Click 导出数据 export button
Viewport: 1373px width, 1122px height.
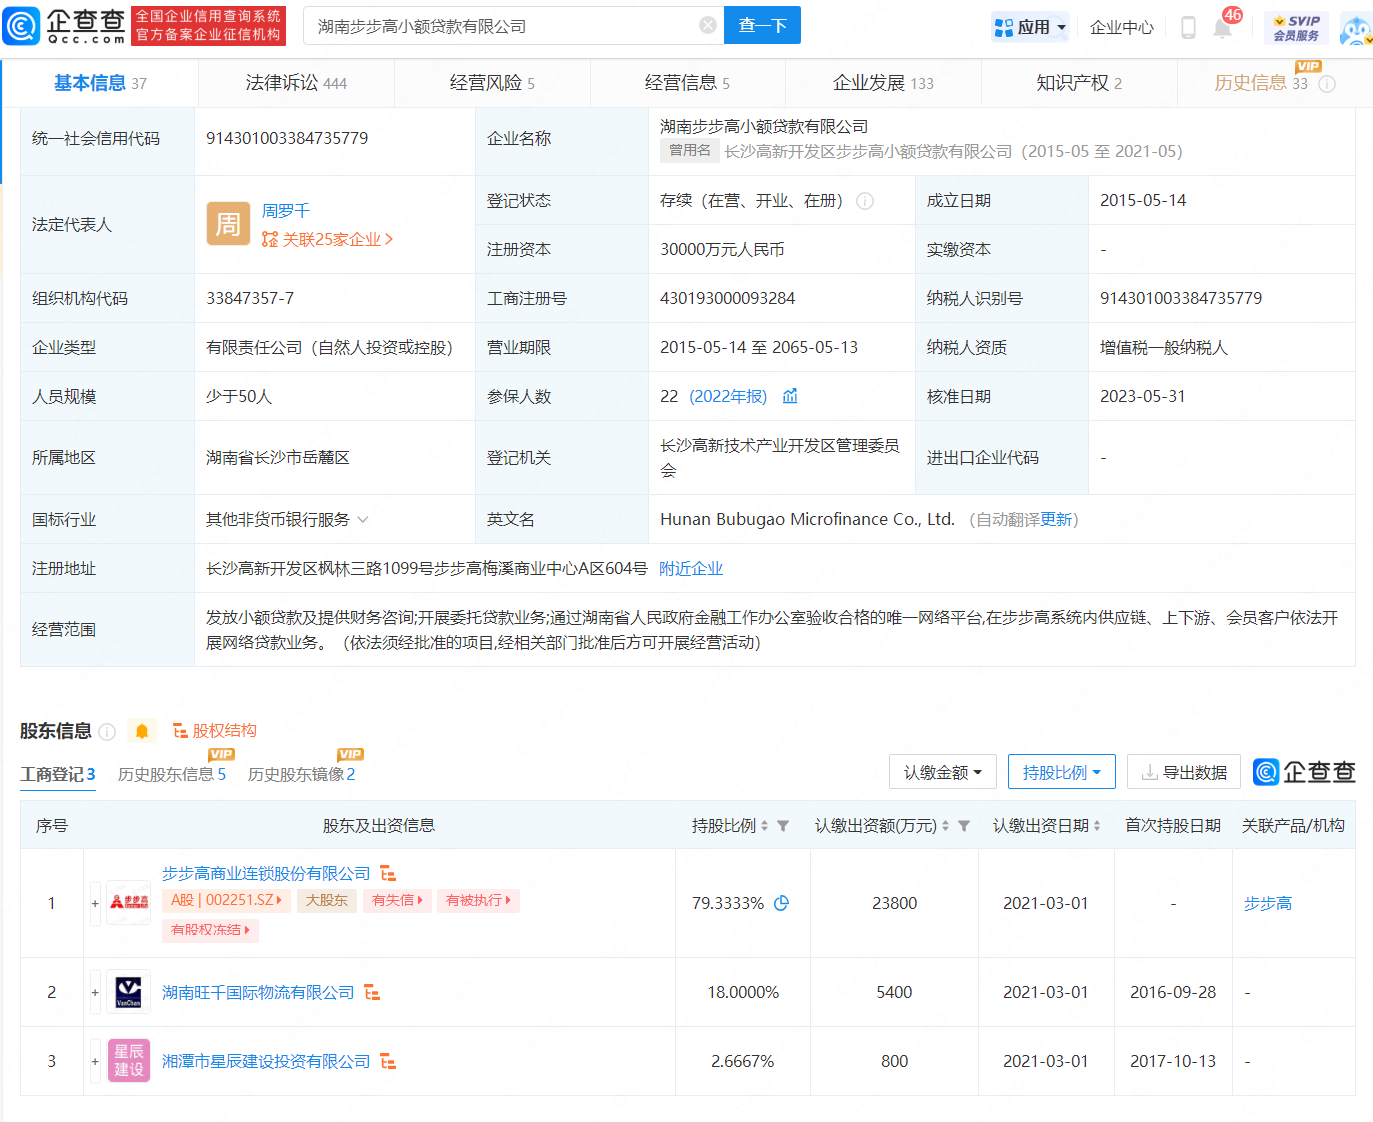click(x=1184, y=772)
